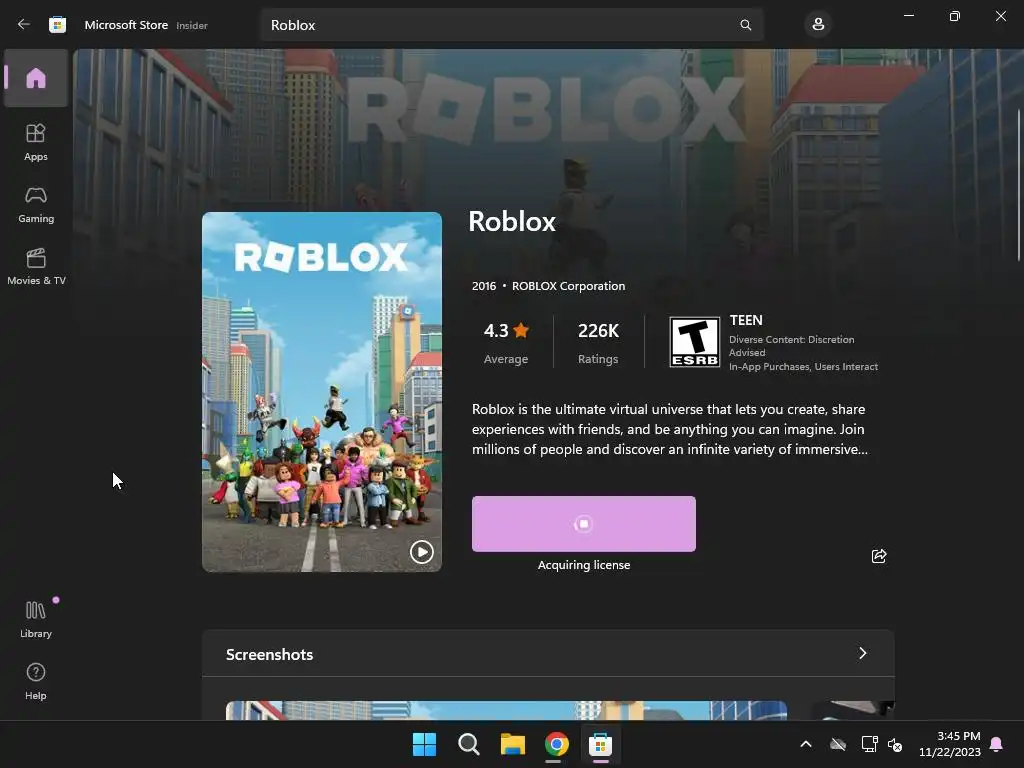The width and height of the screenshot is (1024, 768).
Task: Click the Roblox app title
Action: [512, 221]
